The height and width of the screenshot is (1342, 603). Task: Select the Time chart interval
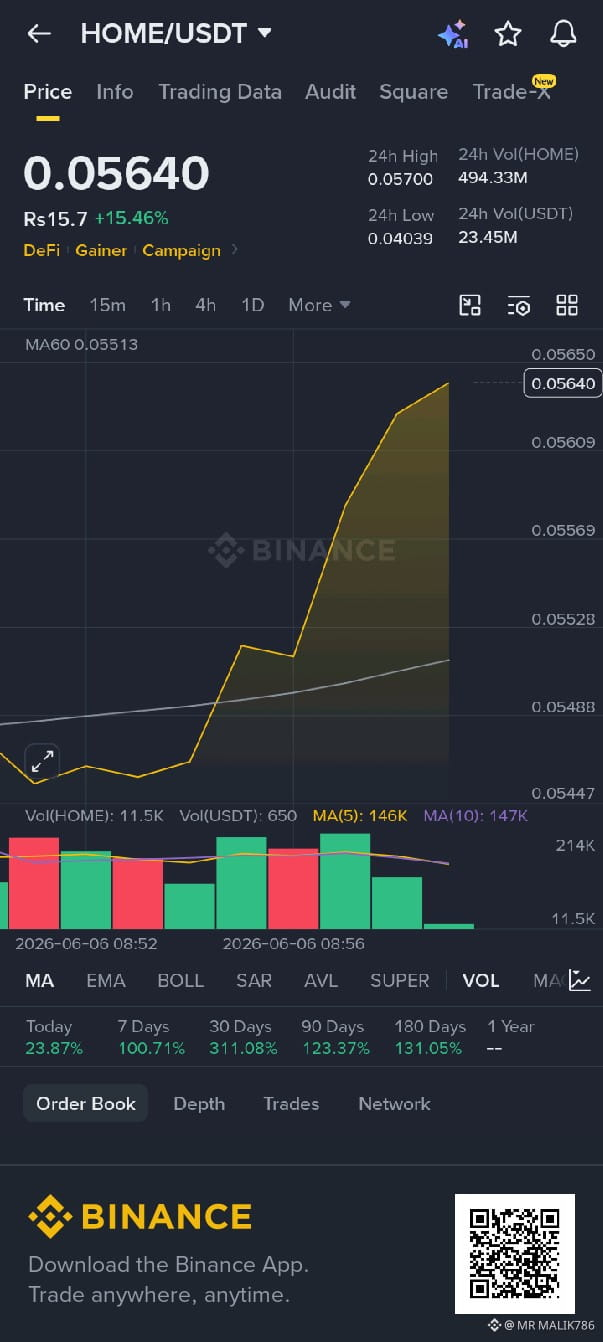pos(44,305)
